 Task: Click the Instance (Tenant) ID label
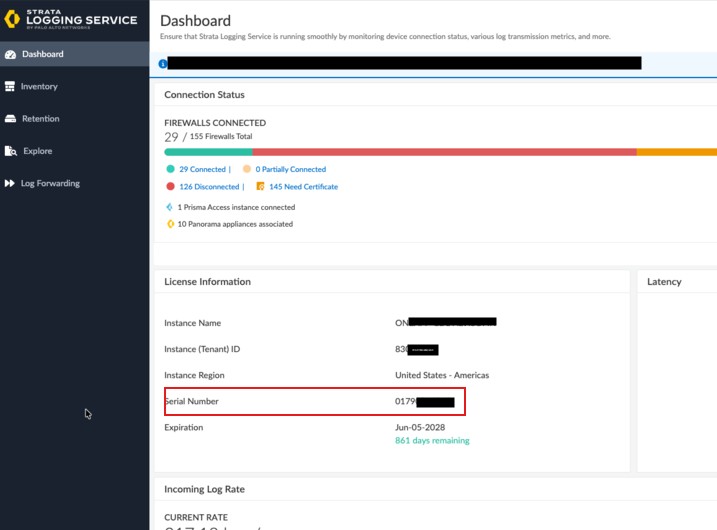click(x=202, y=349)
